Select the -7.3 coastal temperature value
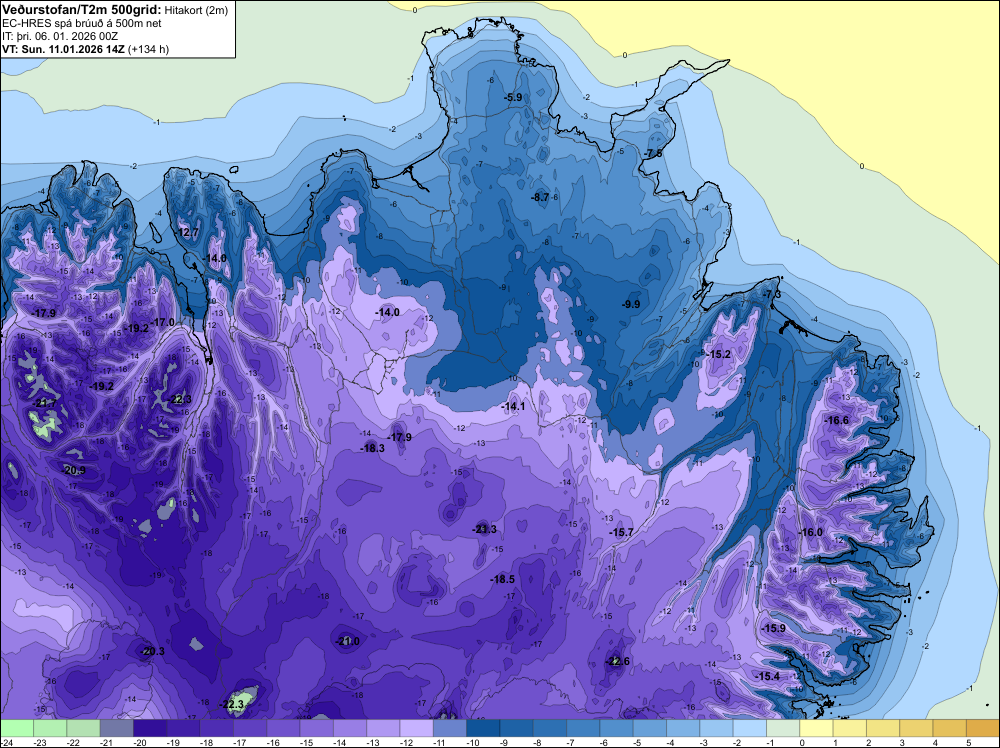This screenshot has height=748, width=1000. click(772, 295)
